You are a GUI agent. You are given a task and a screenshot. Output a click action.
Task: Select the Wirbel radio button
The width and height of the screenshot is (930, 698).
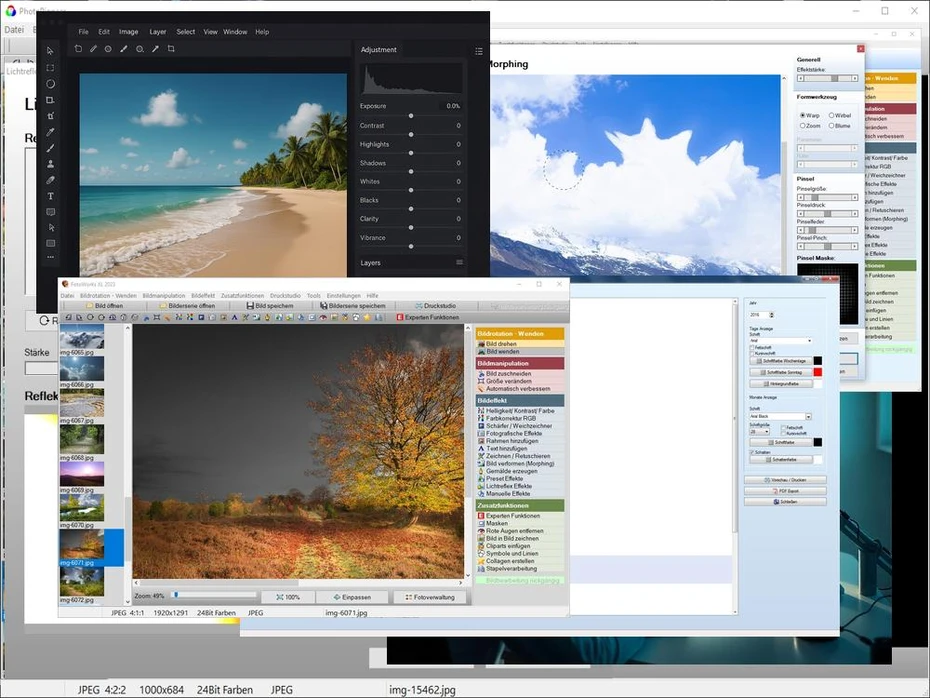click(832, 116)
